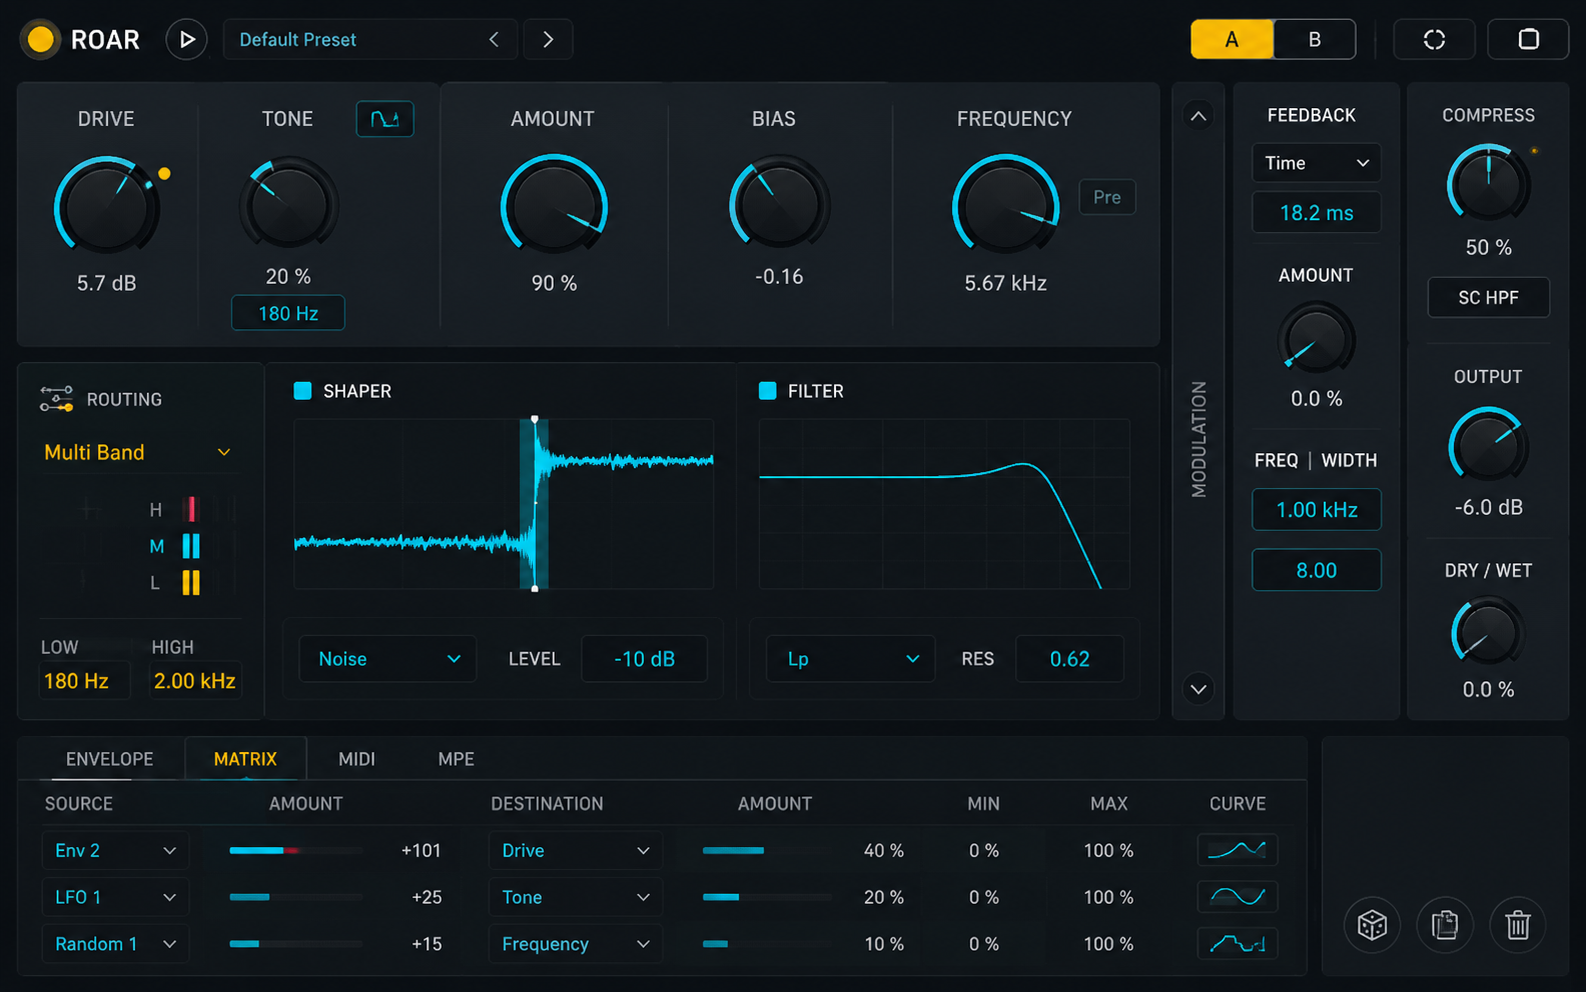Go to the next preset
This screenshot has height=992, width=1586.
[x=548, y=40]
